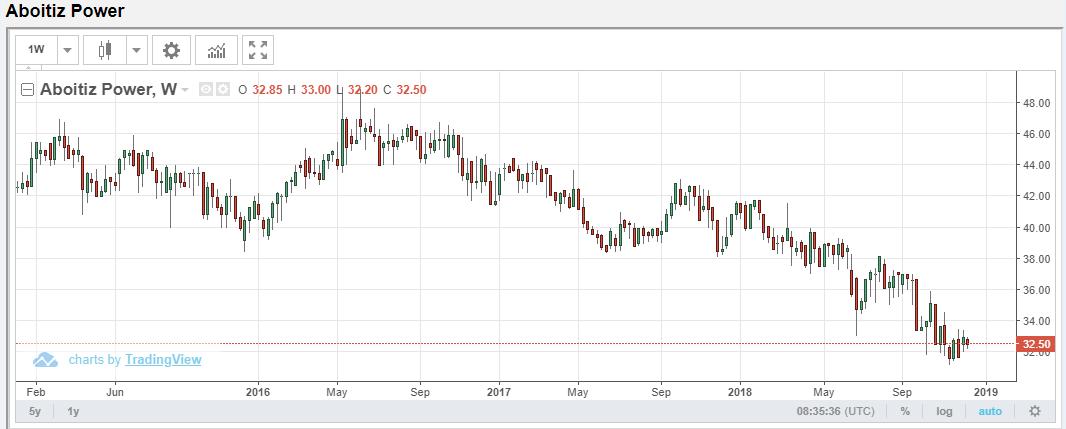Switch to the 5y time range
The width and height of the screenshot is (1066, 429).
(35, 411)
